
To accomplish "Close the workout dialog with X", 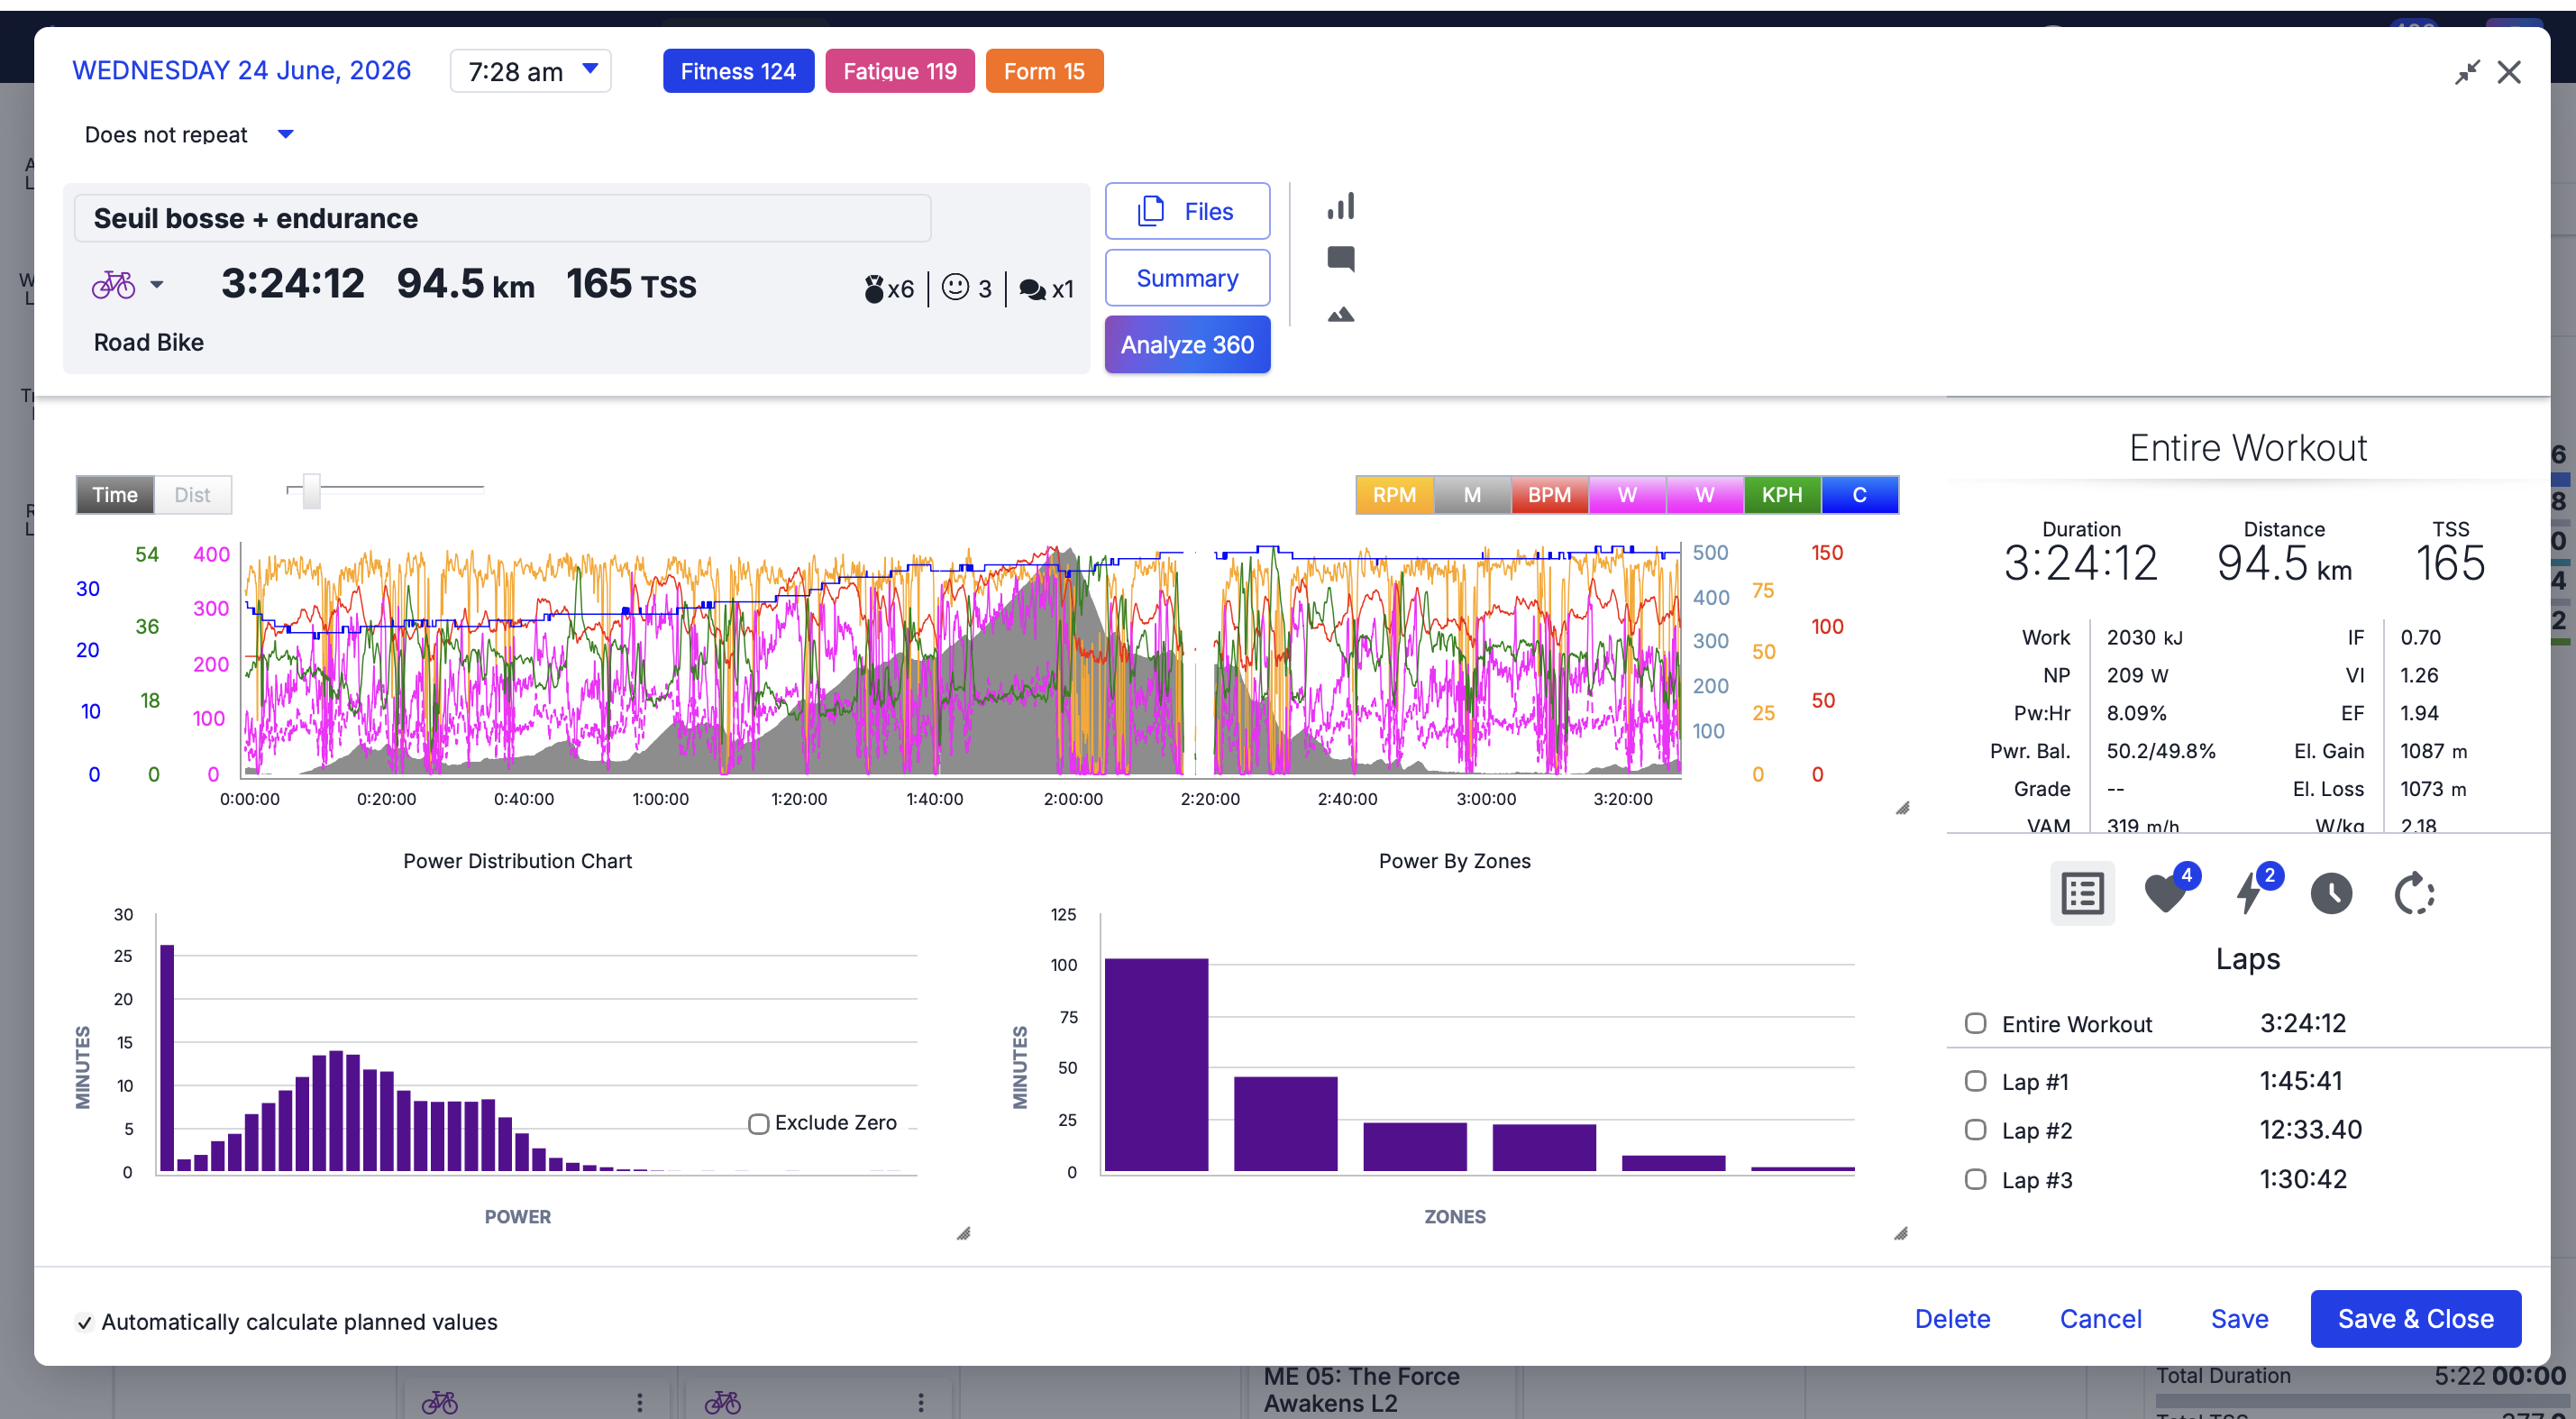I will [2509, 72].
